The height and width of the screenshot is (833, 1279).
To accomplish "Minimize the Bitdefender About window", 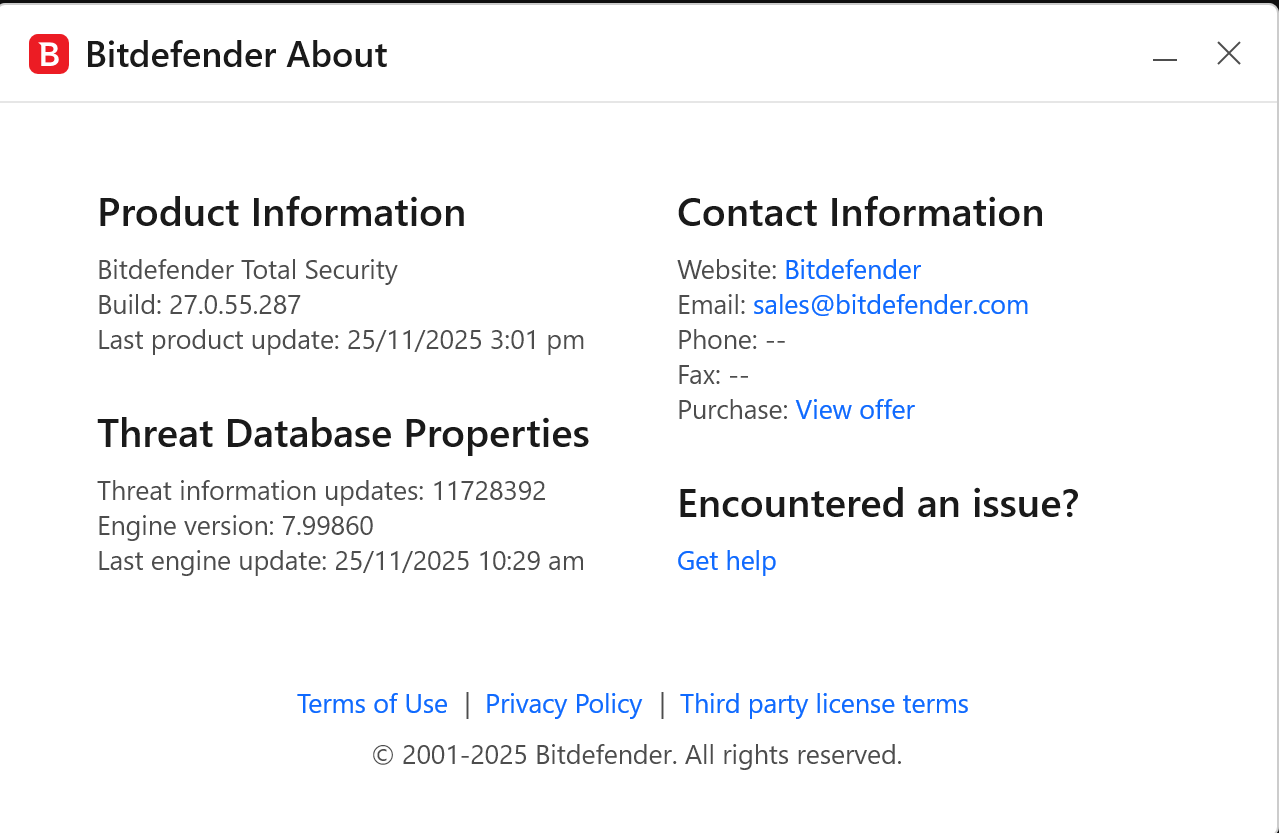I will 1164,56.
